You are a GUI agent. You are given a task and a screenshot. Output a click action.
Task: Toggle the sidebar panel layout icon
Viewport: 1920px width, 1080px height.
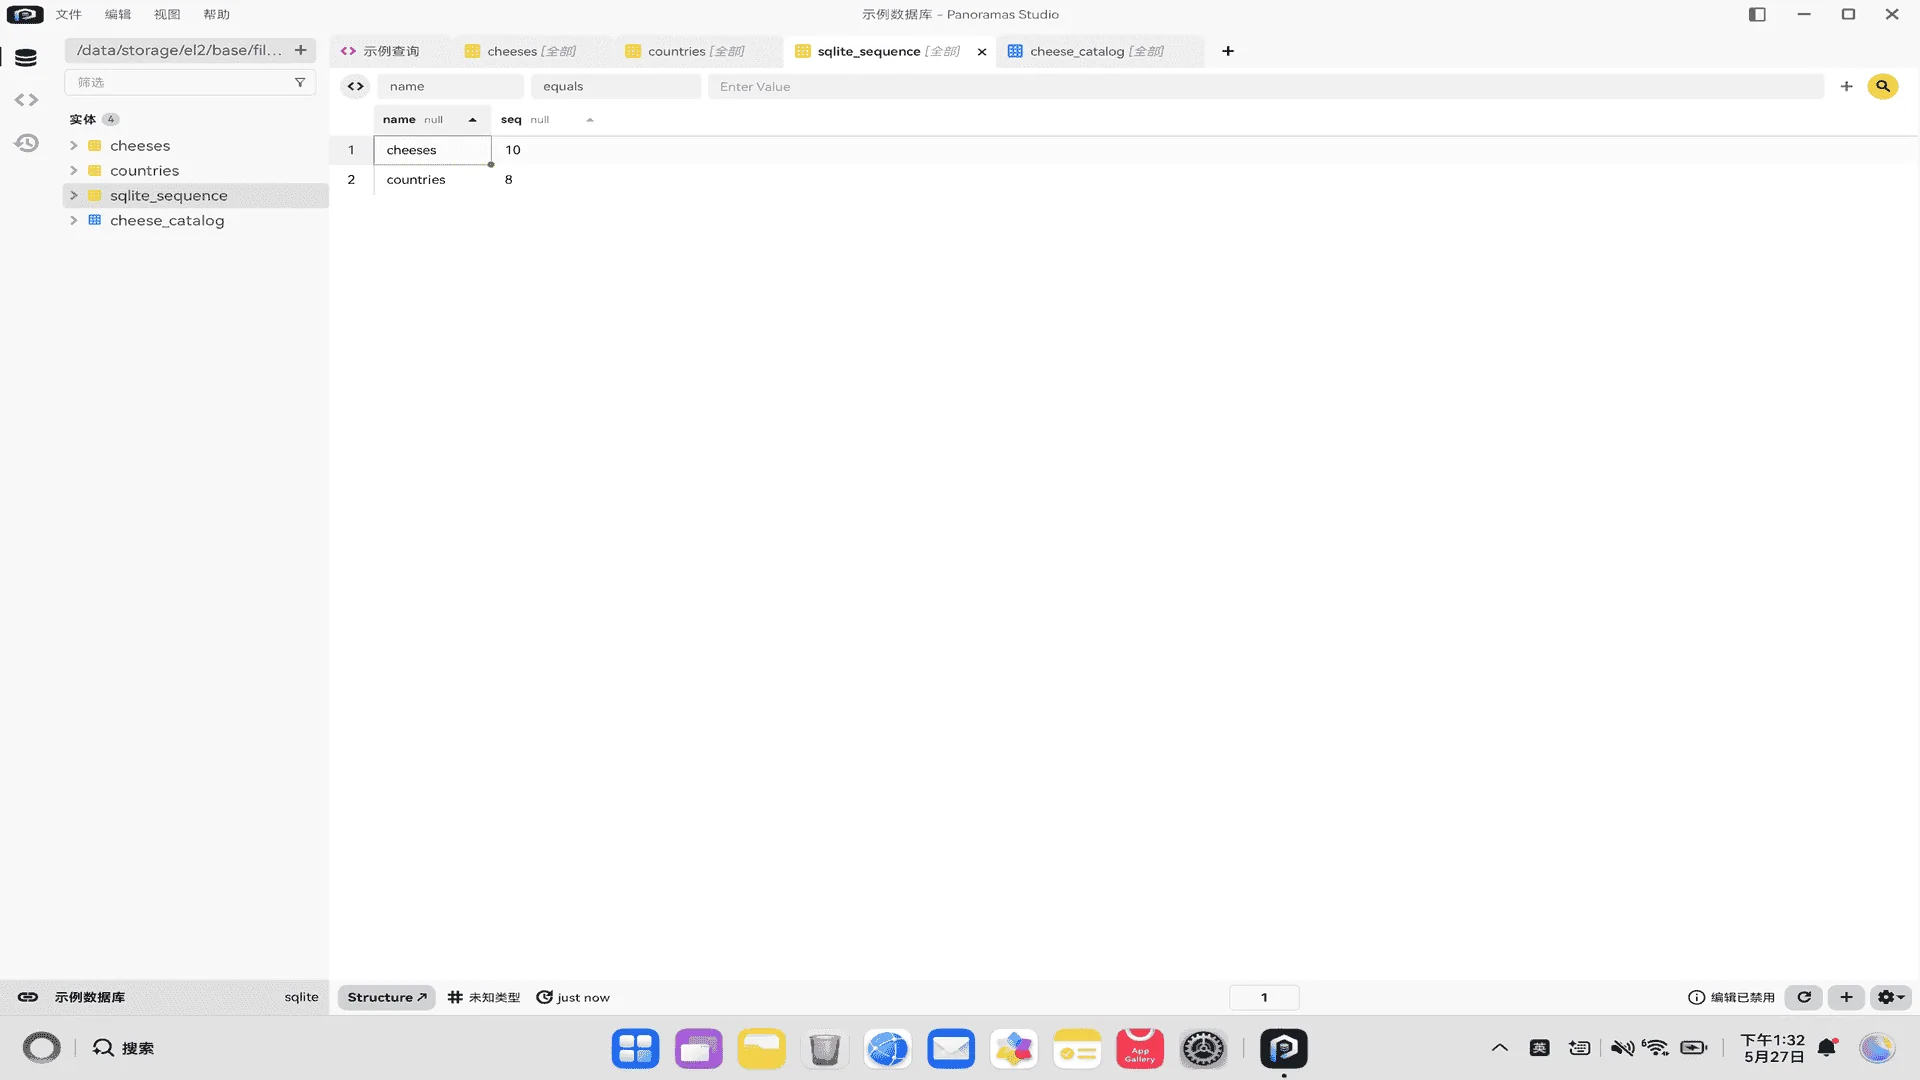click(1757, 14)
